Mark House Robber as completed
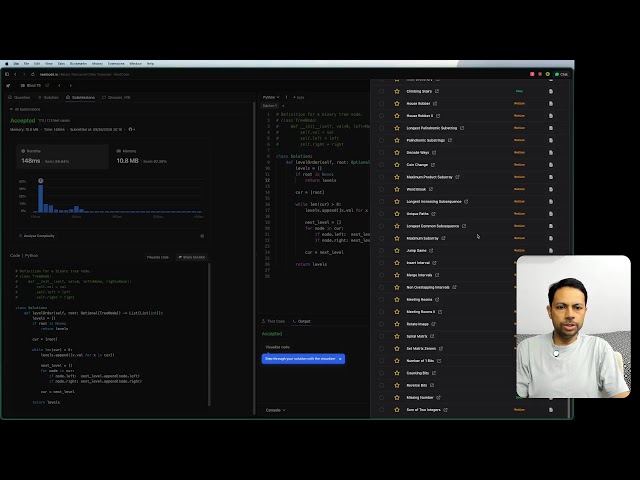 point(381,103)
